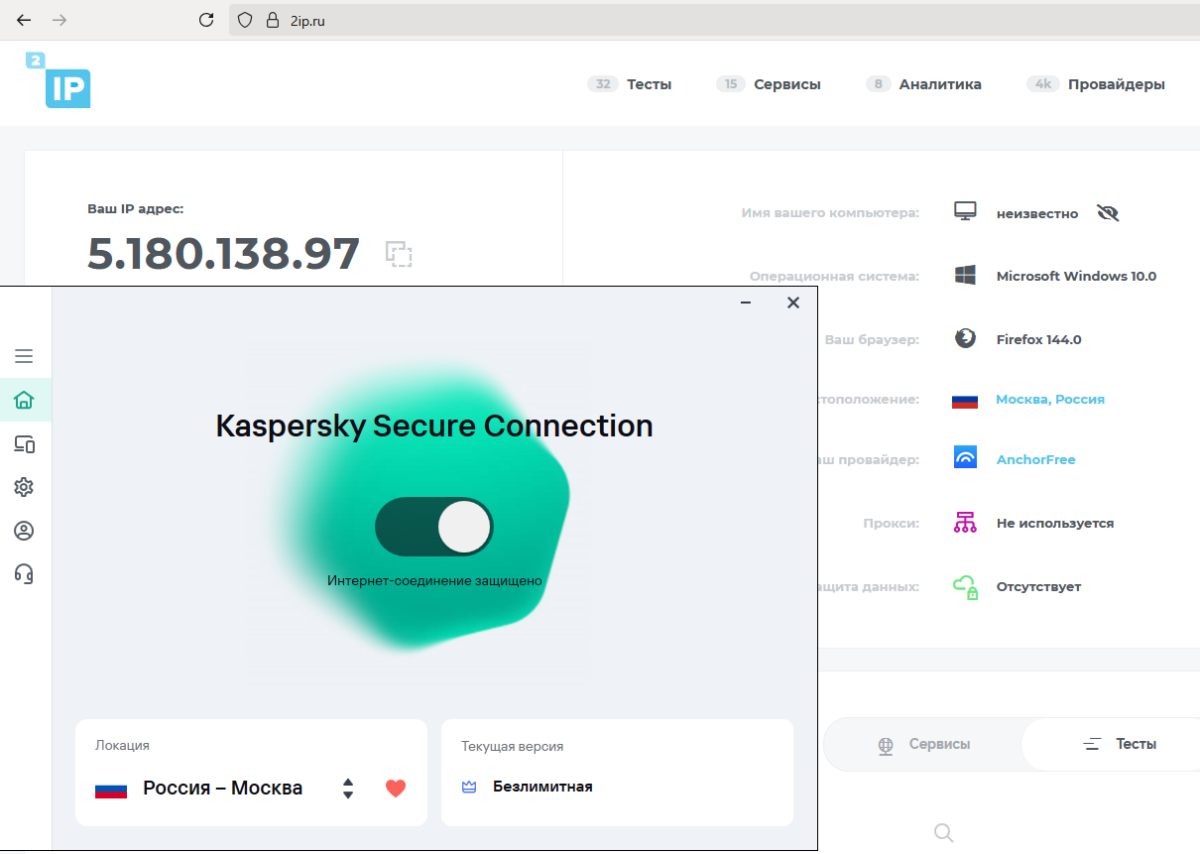This screenshot has height=854, width=1200.
Task: Click the Не используется proxy value
Action: [1055, 523]
